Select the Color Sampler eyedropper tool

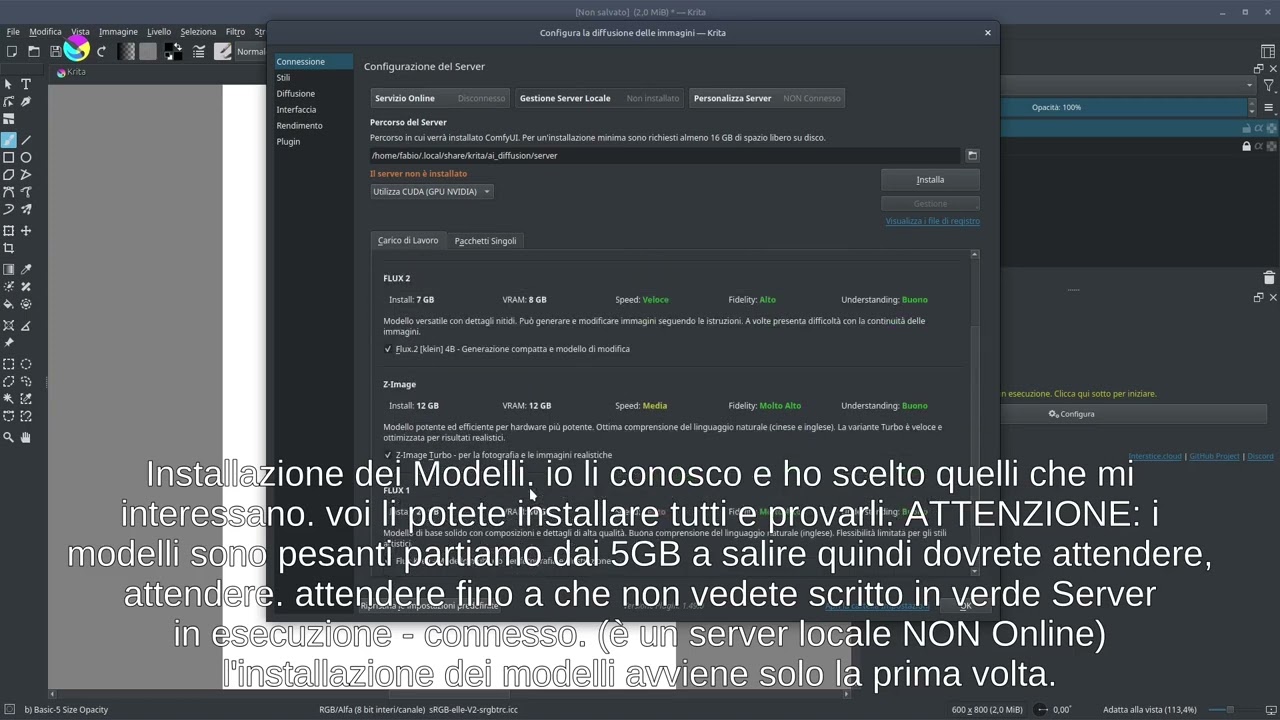26,270
